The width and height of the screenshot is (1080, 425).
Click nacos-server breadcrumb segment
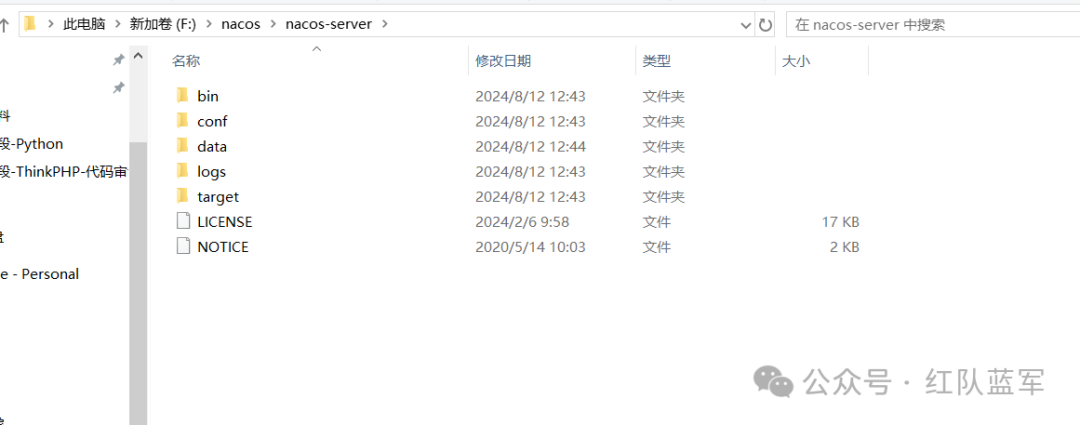pos(329,25)
